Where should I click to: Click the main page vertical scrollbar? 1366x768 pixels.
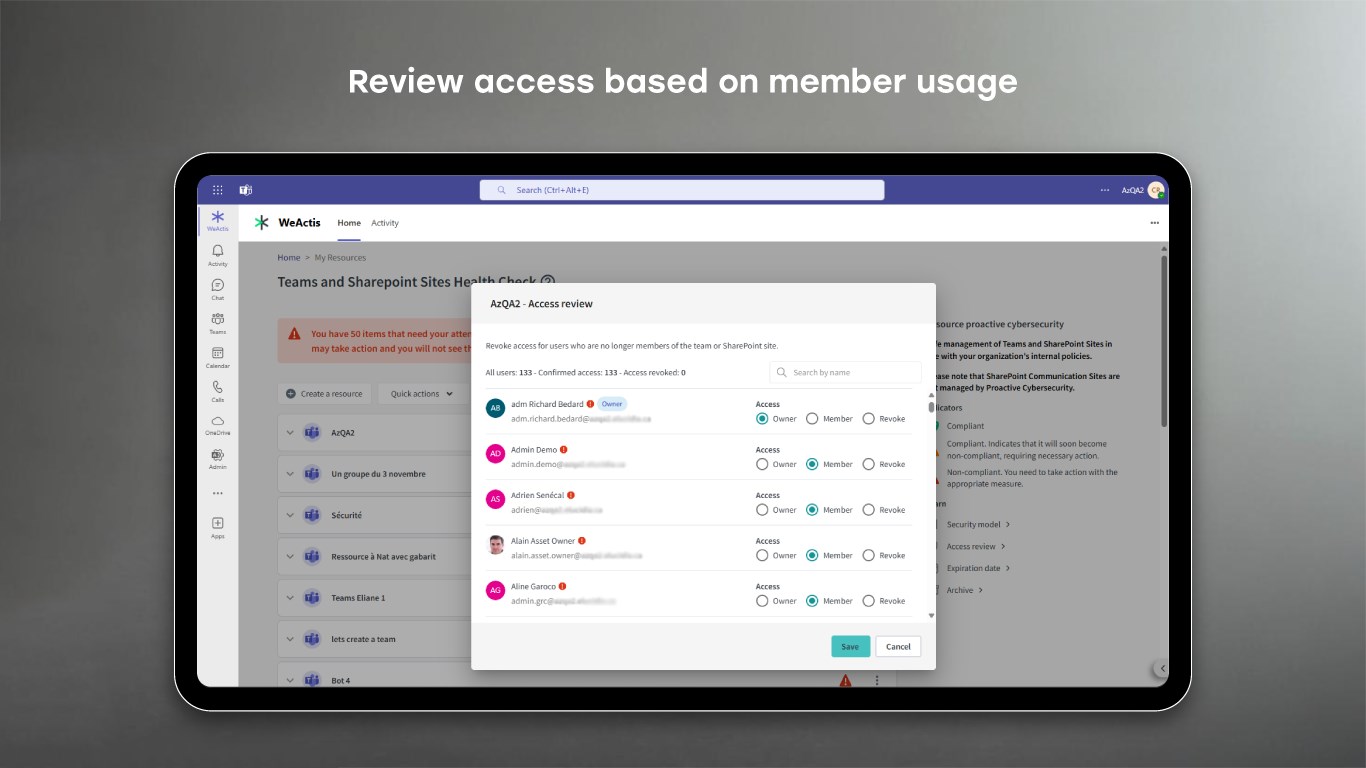tap(1164, 340)
